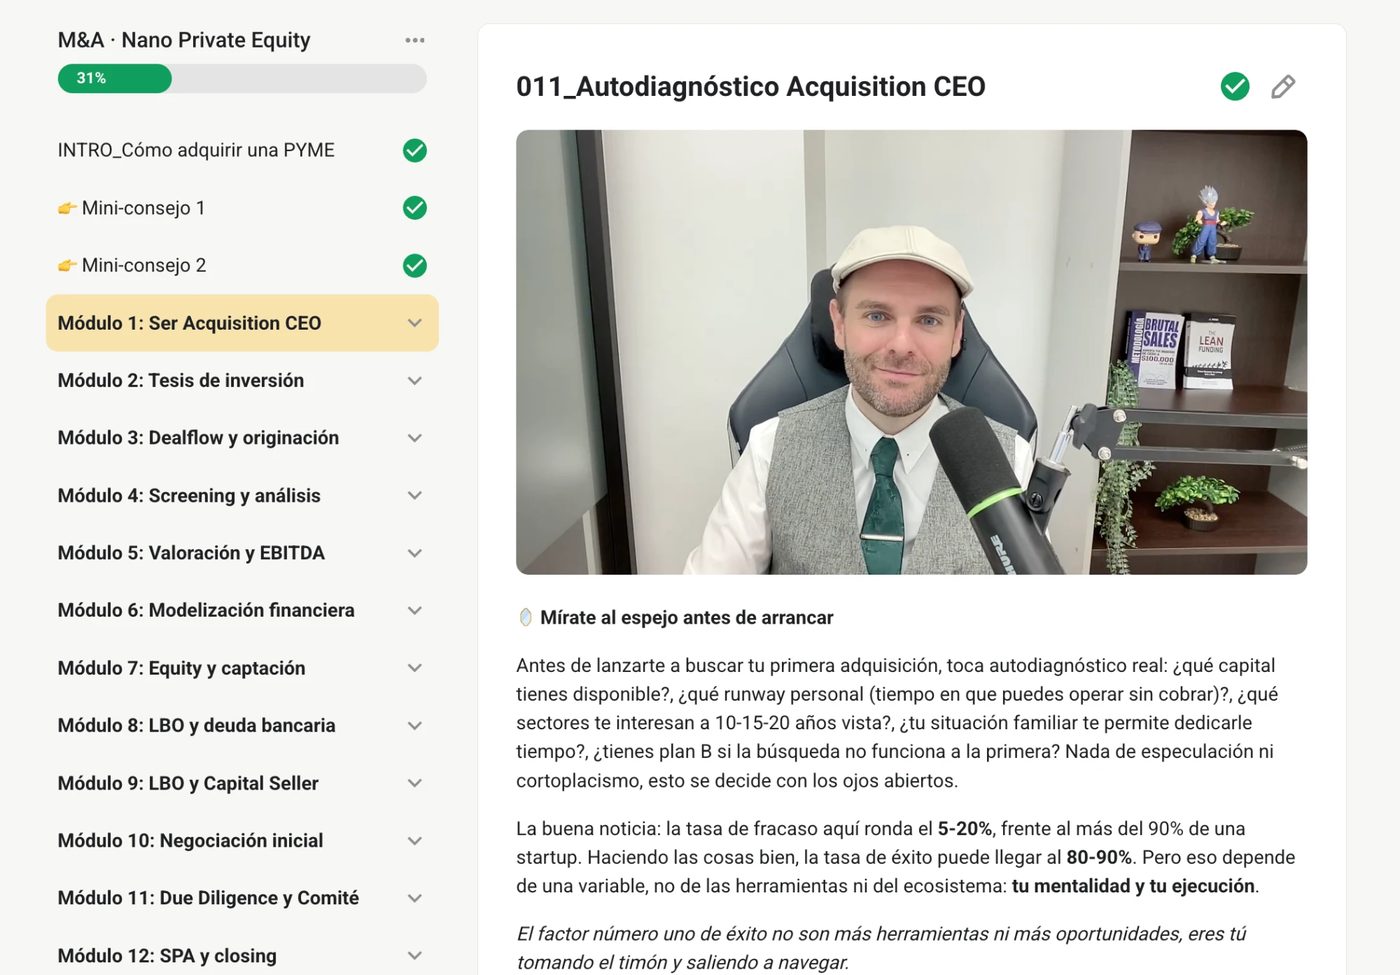Toggle the lesson completed checkmark next to title

pyautogui.click(x=1235, y=87)
